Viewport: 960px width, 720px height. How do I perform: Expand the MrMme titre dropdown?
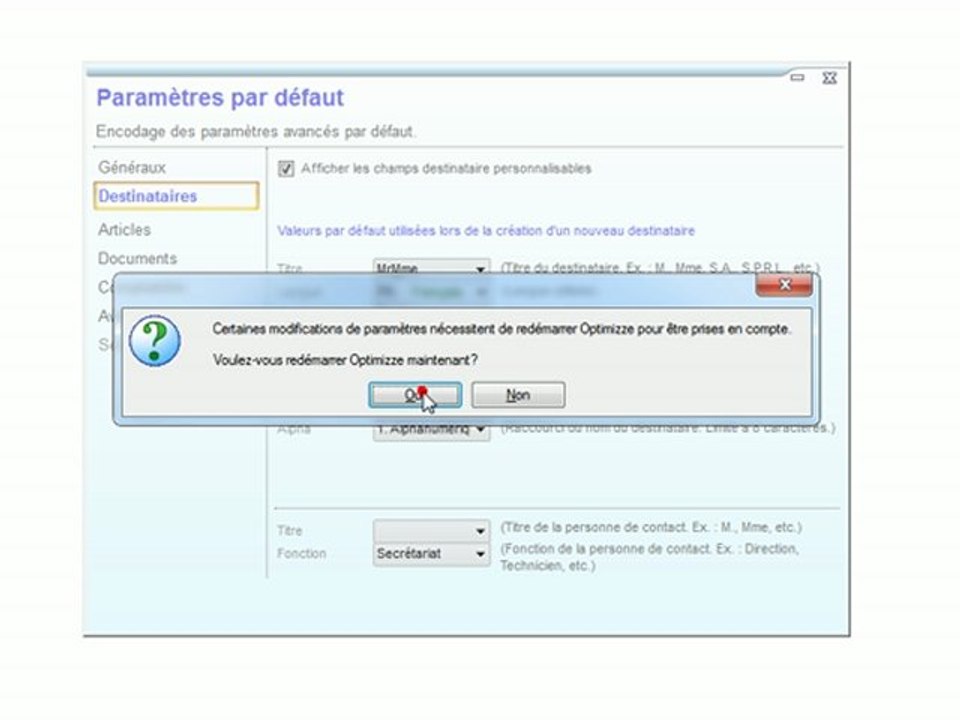point(481,268)
